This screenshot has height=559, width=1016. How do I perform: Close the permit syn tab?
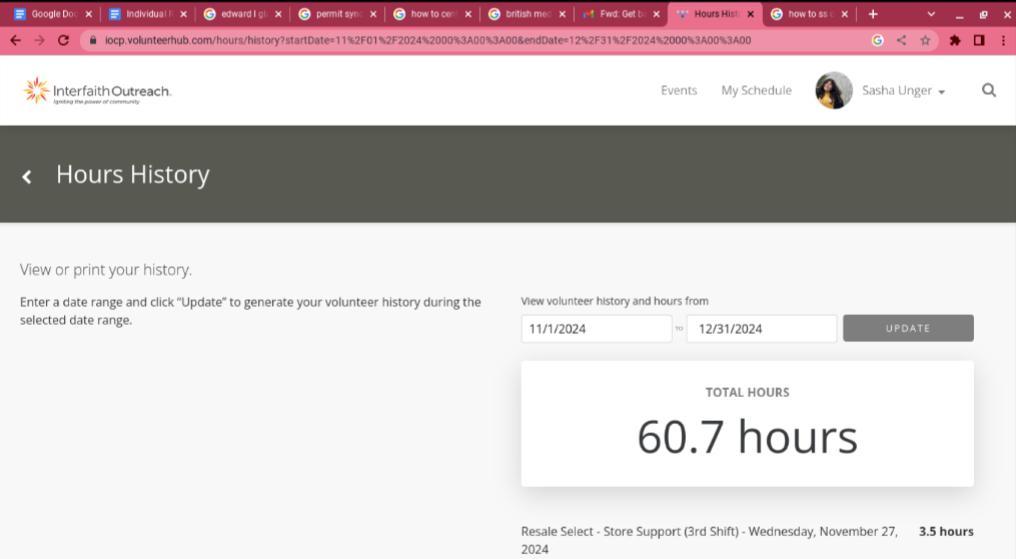[373, 14]
